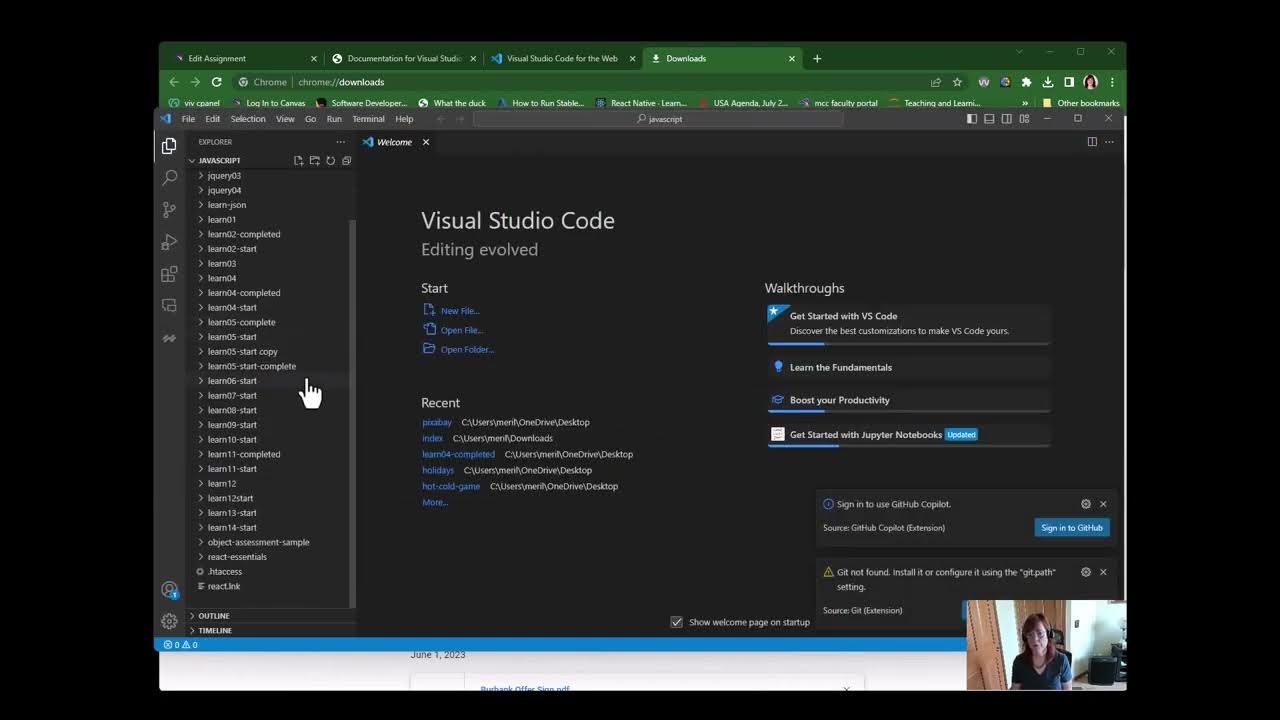The width and height of the screenshot is (1280, 720).
Task: Open the Help menu
Action: 404,119
